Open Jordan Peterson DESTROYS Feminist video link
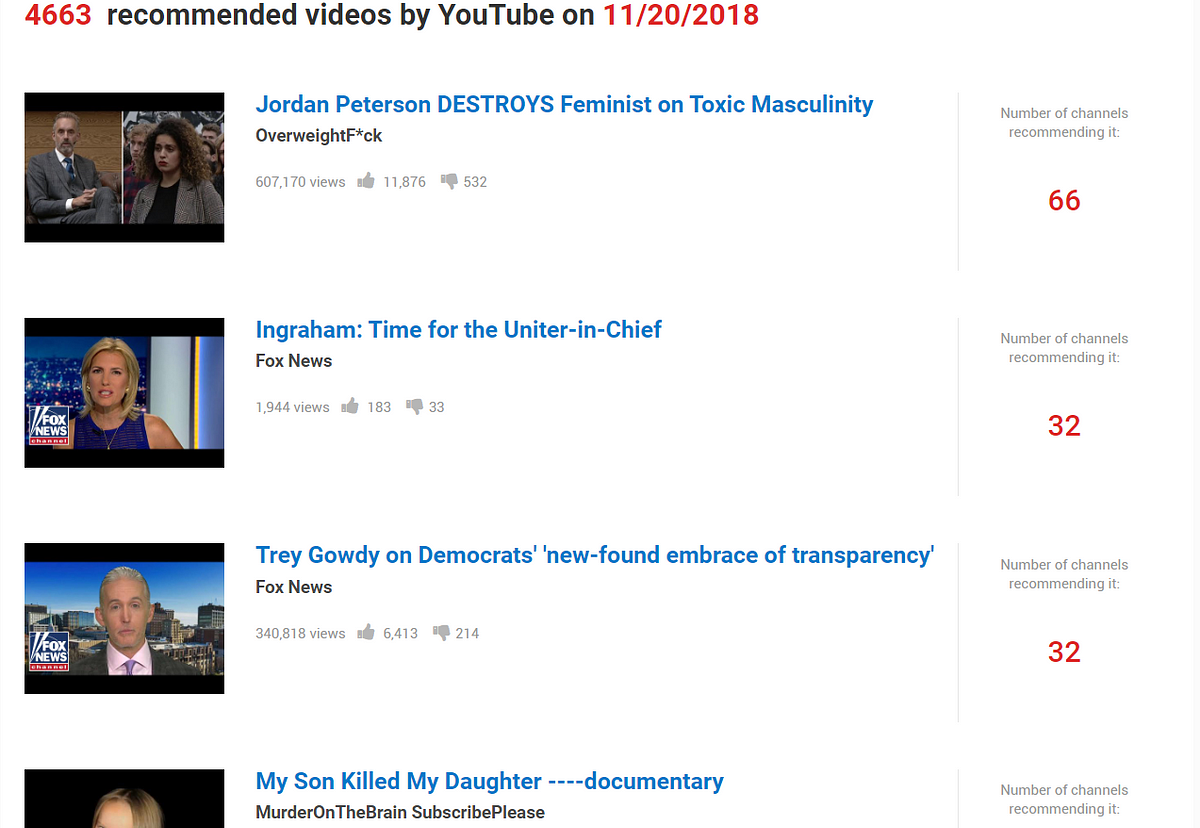The image size is (1200, 828). [564, 104]
